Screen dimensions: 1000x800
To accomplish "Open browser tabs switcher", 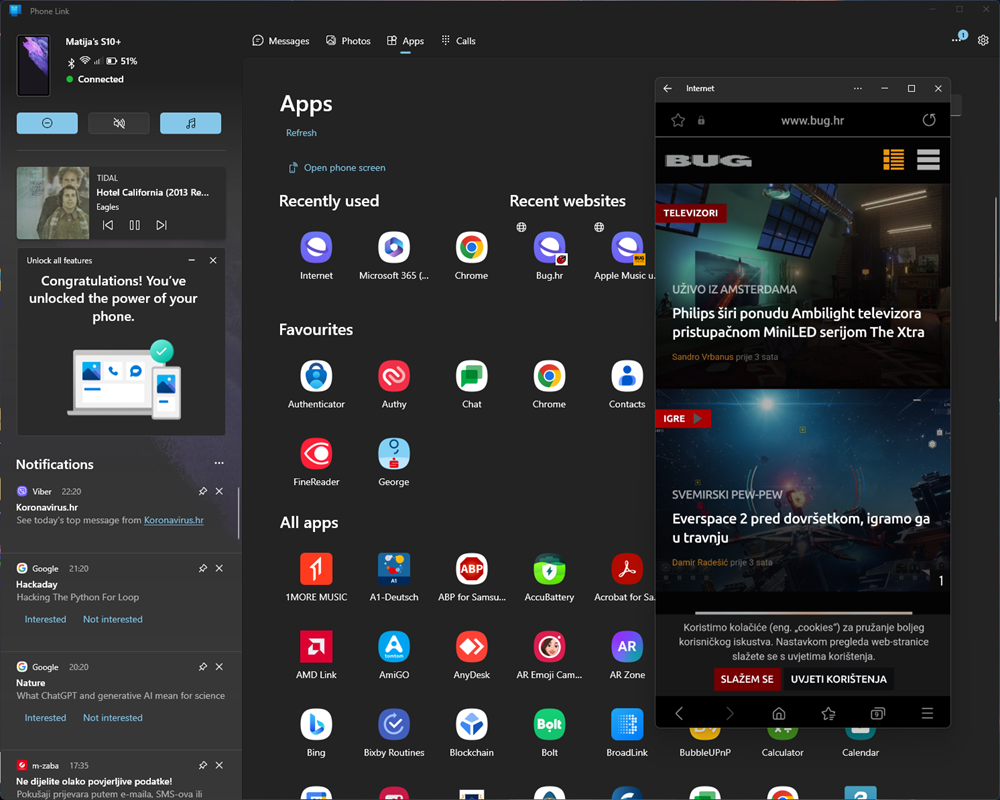I will [x=878, y=713].
